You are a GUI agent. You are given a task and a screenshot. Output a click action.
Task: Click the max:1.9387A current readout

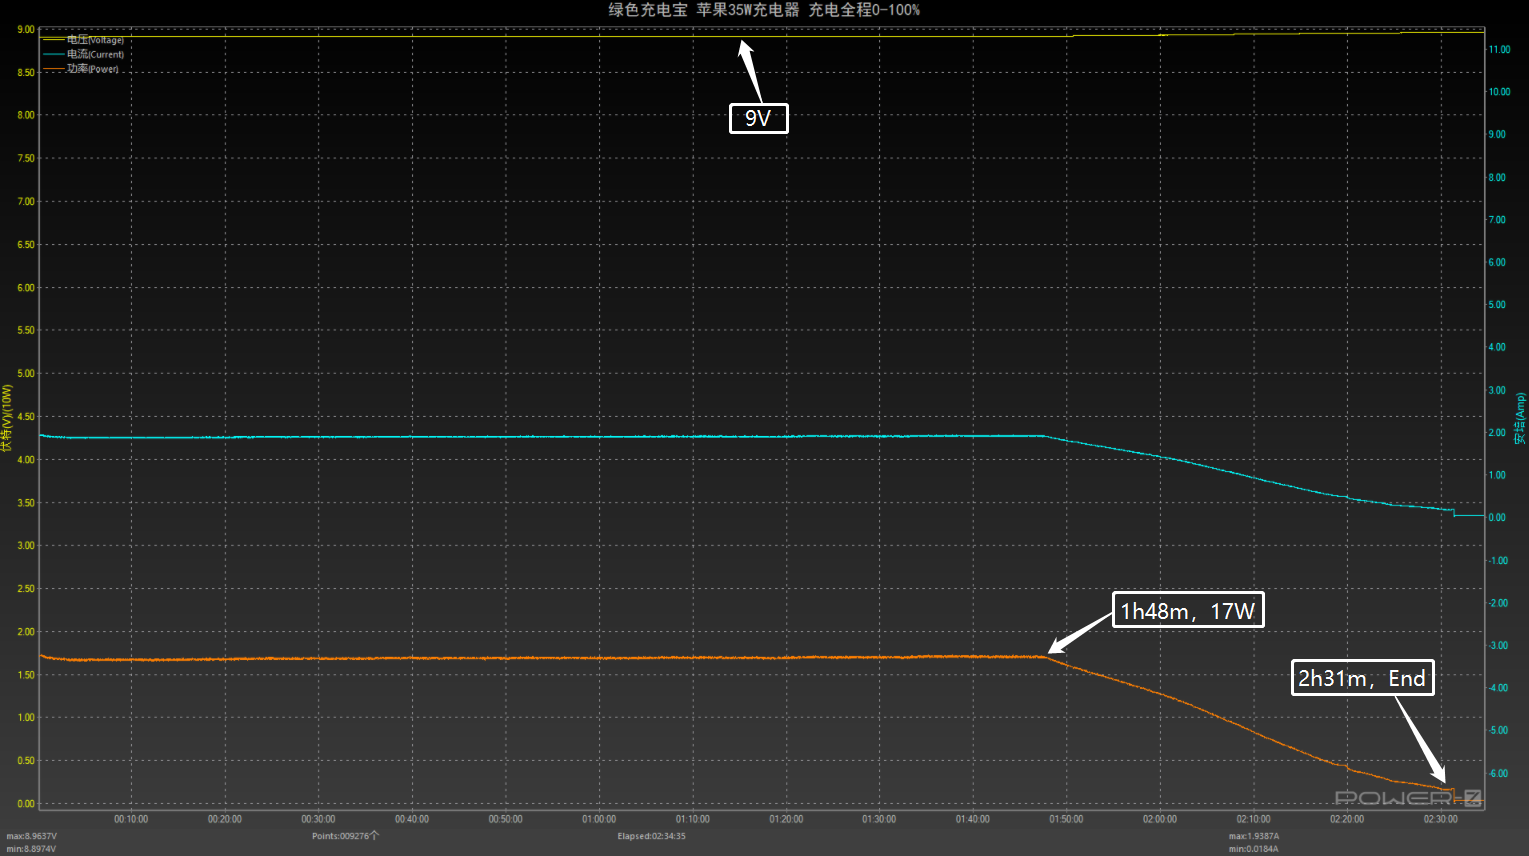click(1254, 836)
